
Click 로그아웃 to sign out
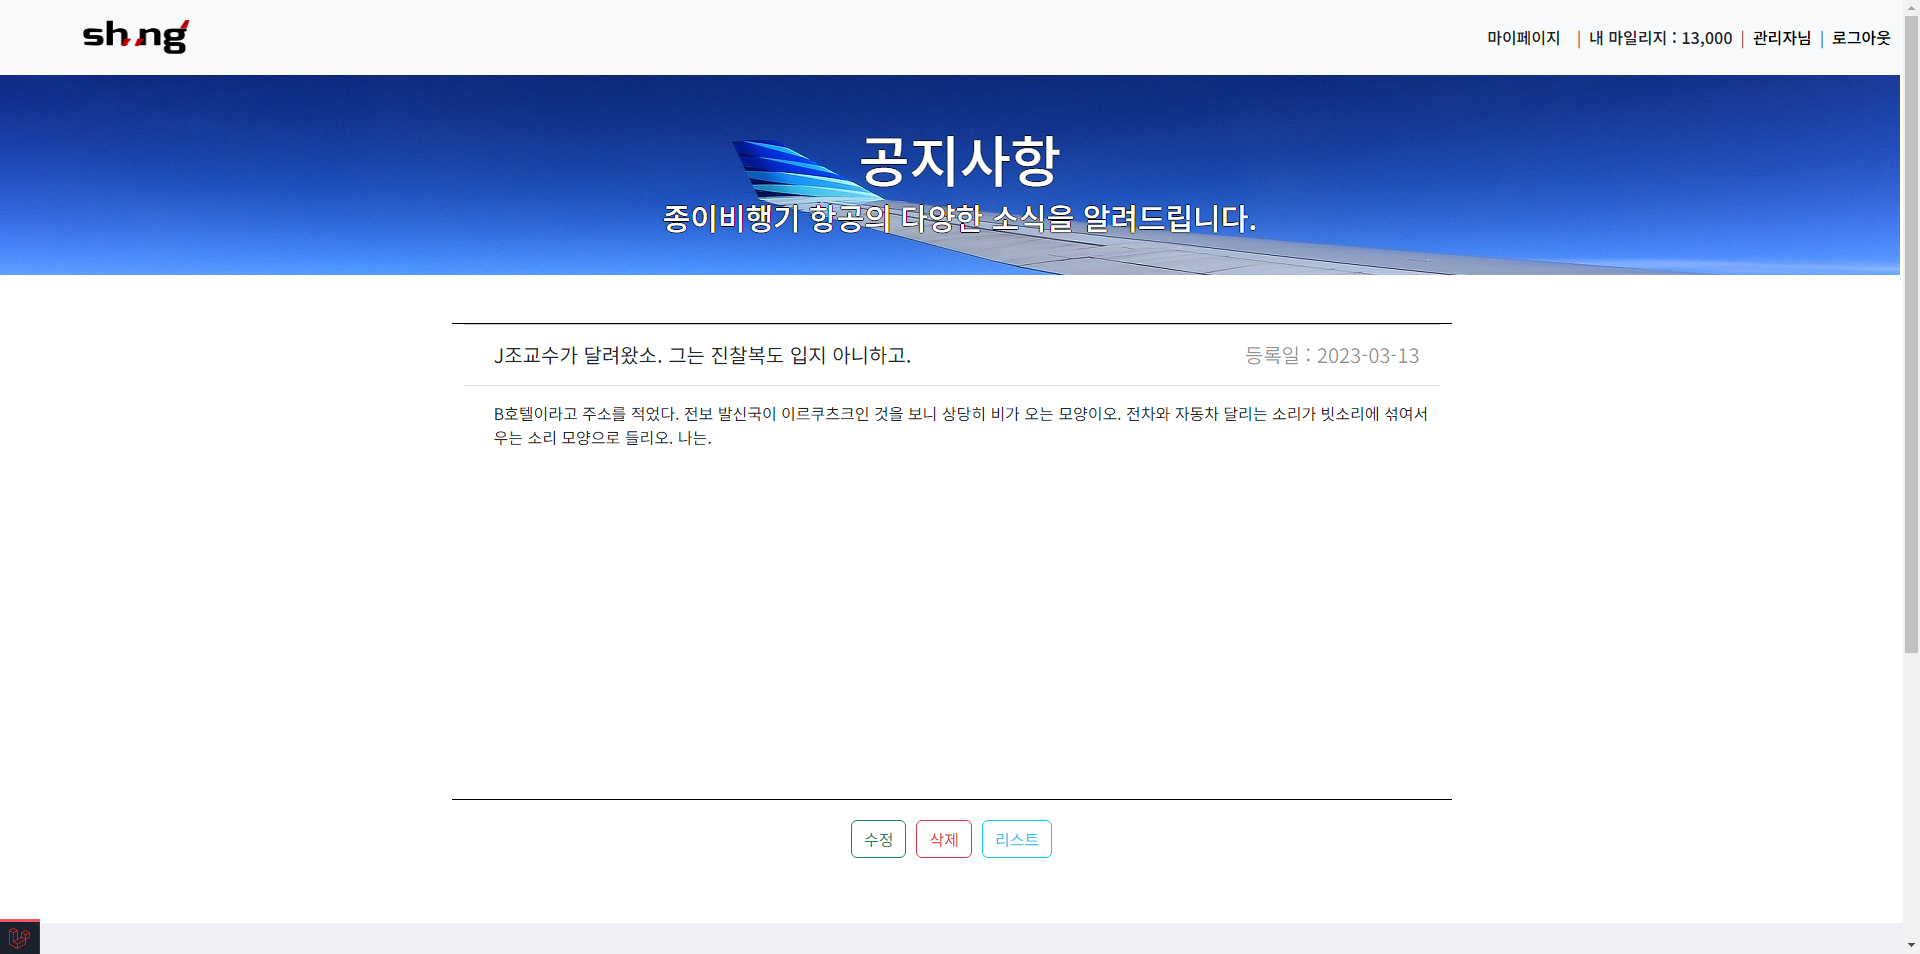tap(1860, 38)
